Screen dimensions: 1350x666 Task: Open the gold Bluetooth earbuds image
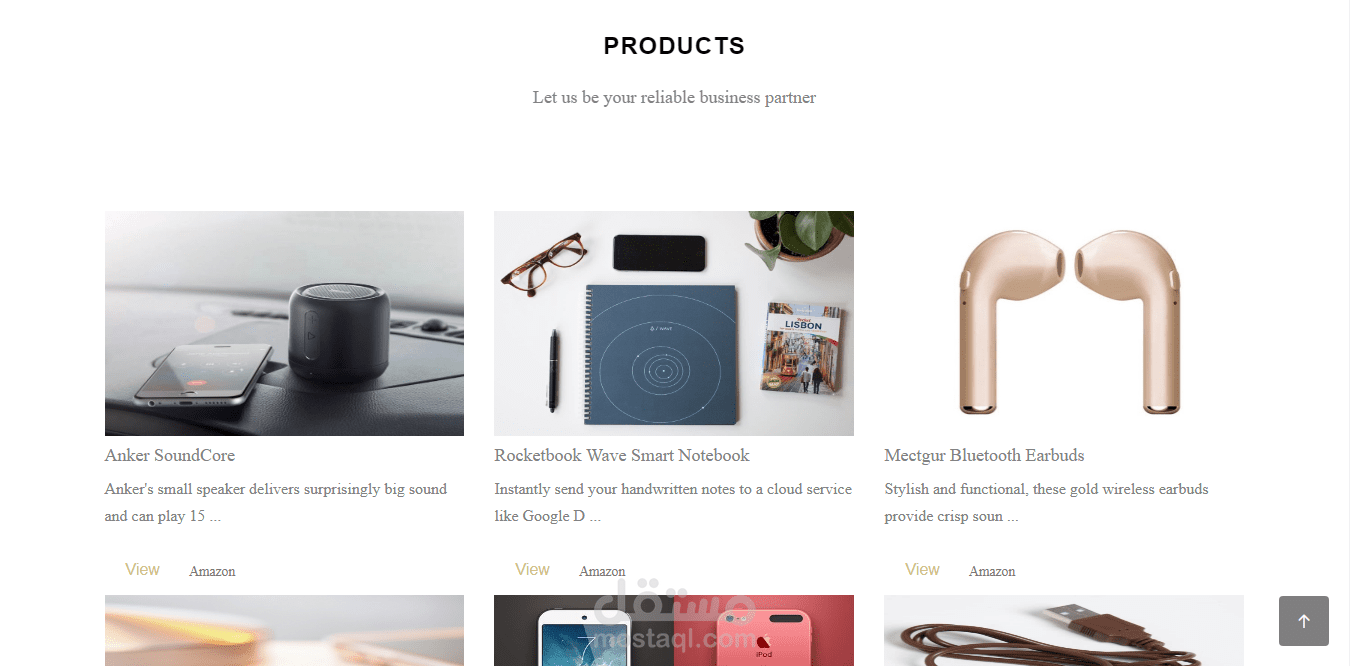point(1064,323)
